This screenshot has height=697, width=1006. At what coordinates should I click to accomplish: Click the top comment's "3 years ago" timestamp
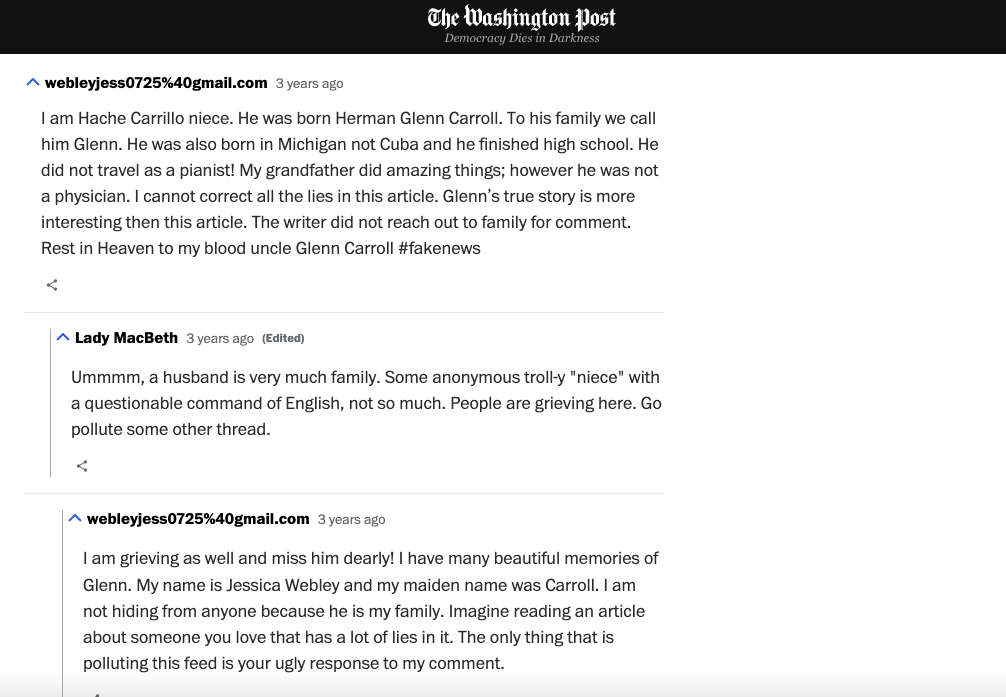[x=309, y=84]
